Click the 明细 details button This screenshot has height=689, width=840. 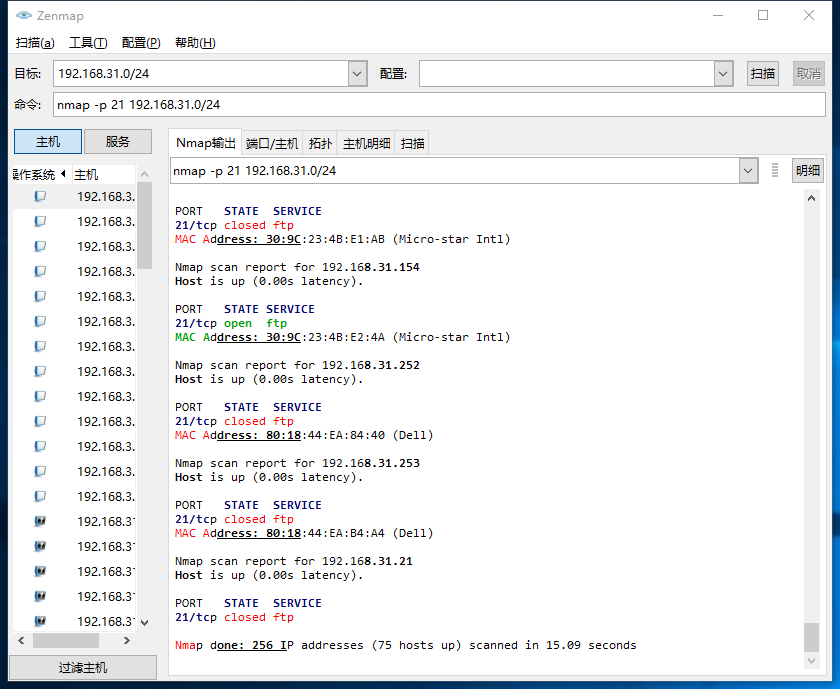click(808, 170)
